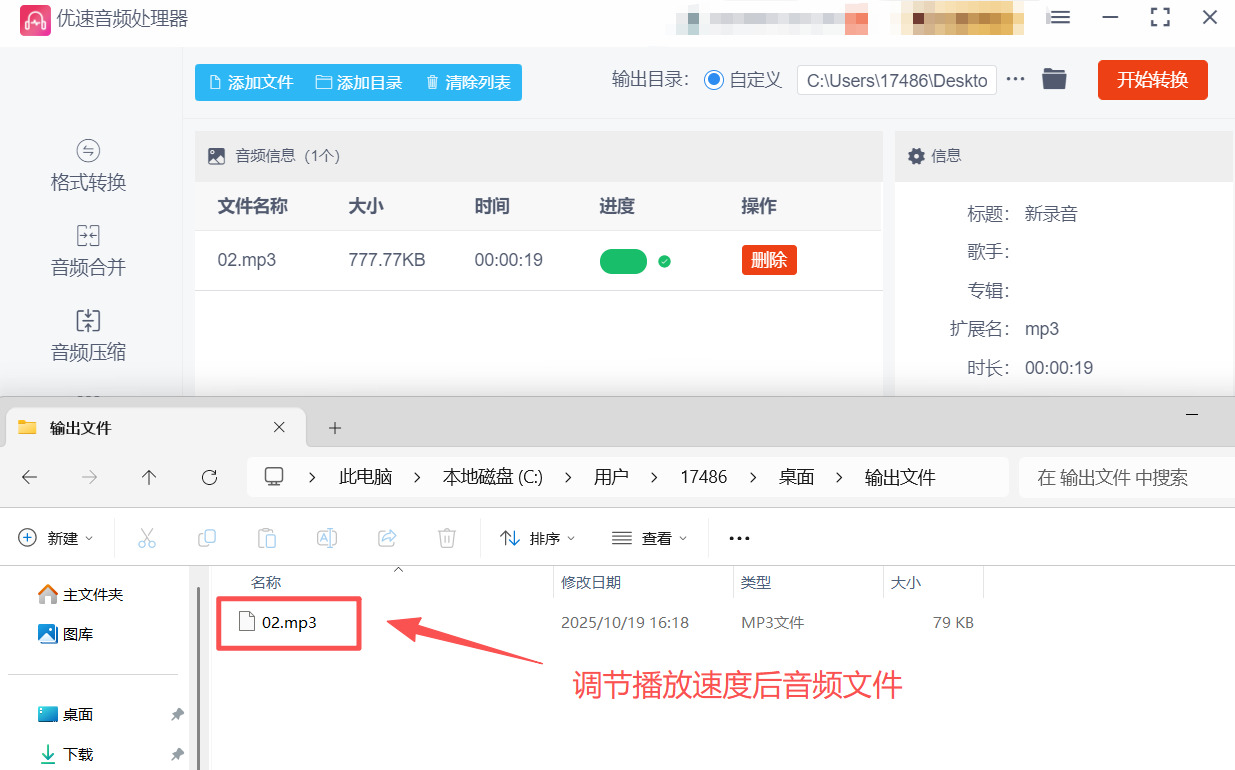Open the 格式转换 format conversion tool
The image size is (1235, 770).
(88, 167)
